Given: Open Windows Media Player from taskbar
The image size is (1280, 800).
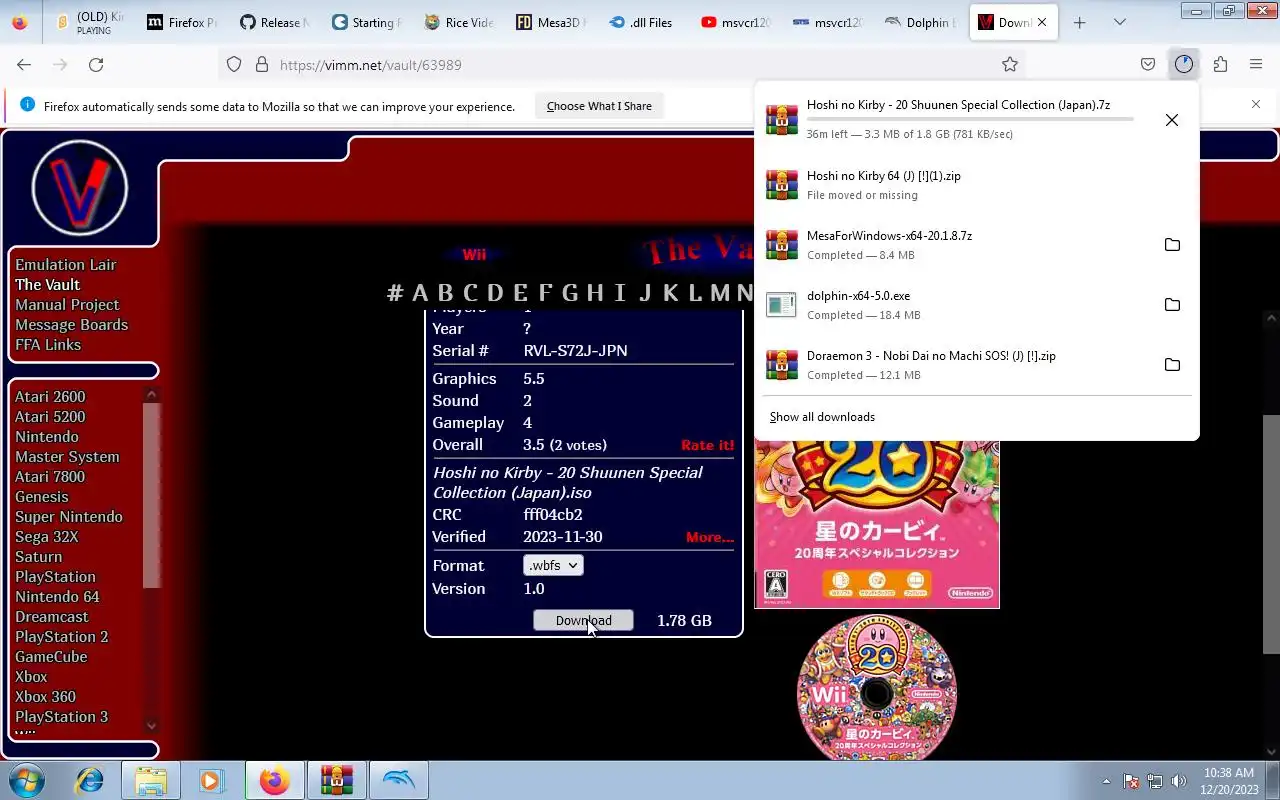Looking at the screenshot, I should (x=211, y=780).
